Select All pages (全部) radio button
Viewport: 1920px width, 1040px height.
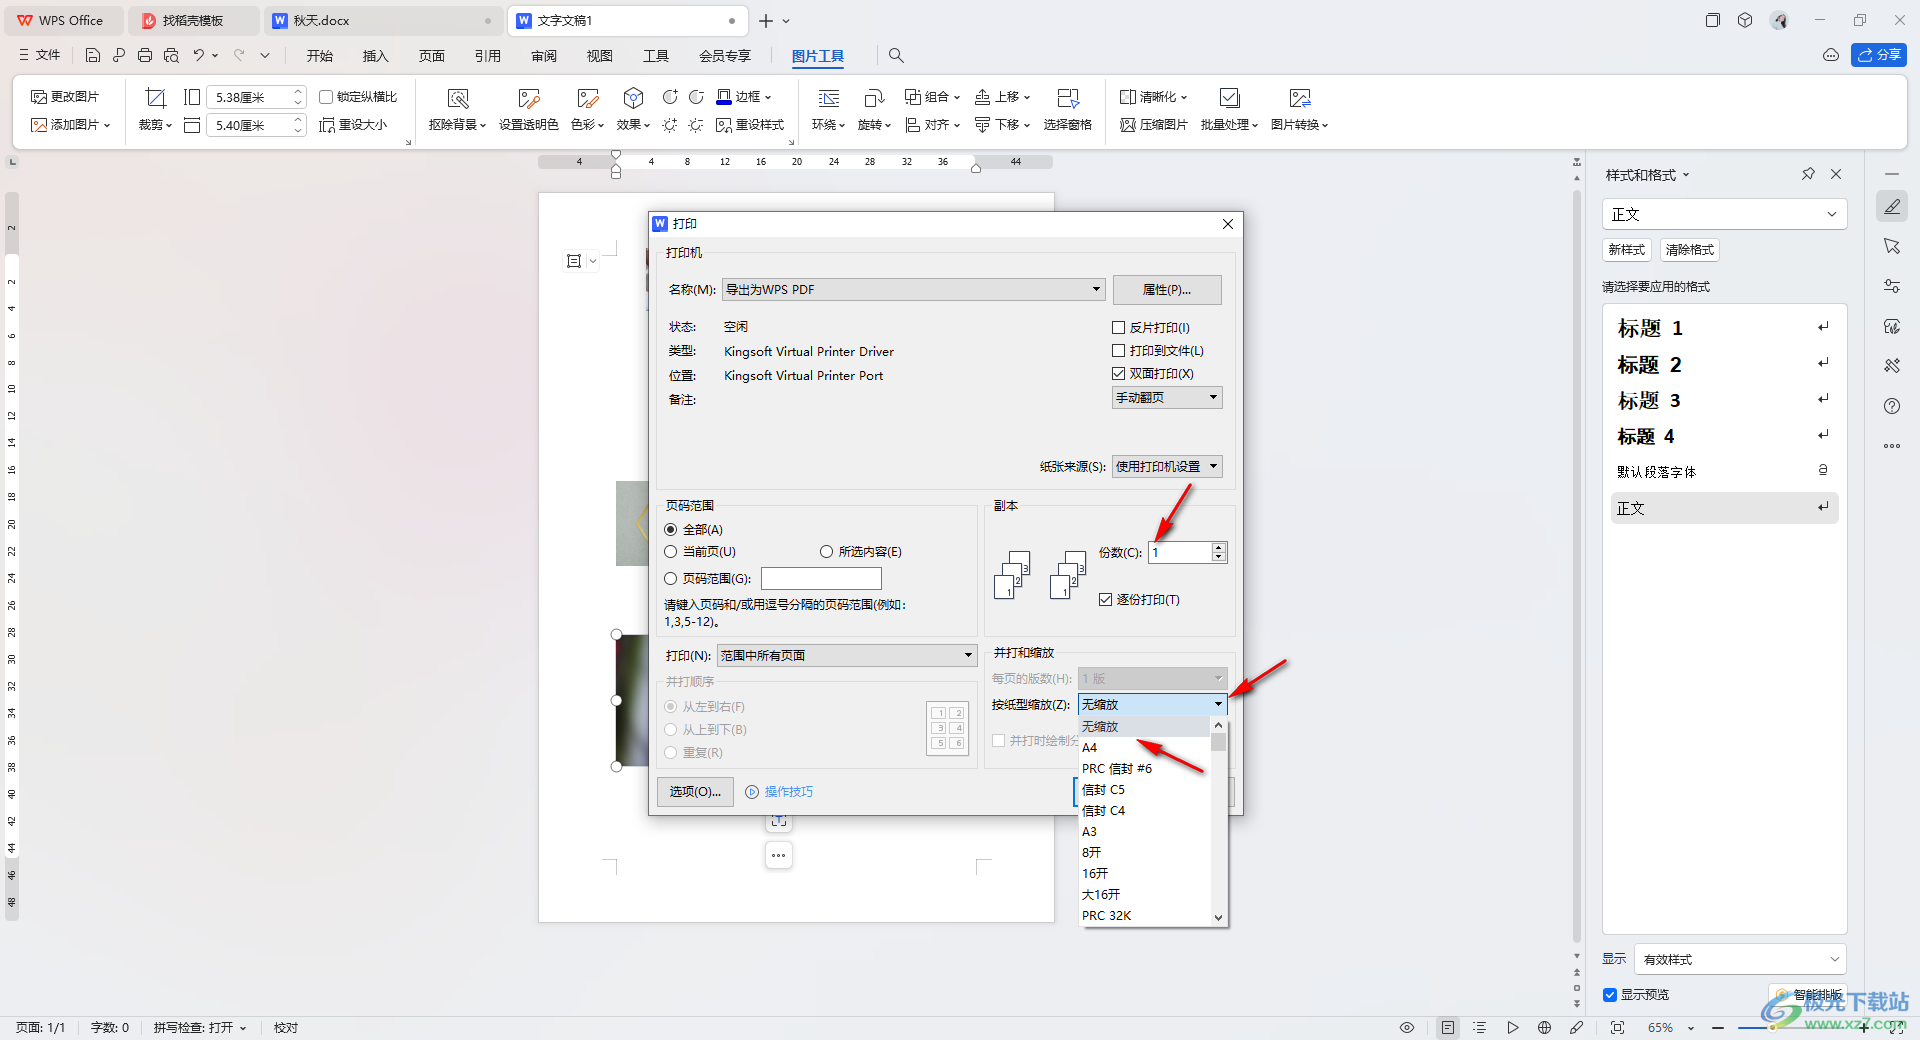point(671,530)
